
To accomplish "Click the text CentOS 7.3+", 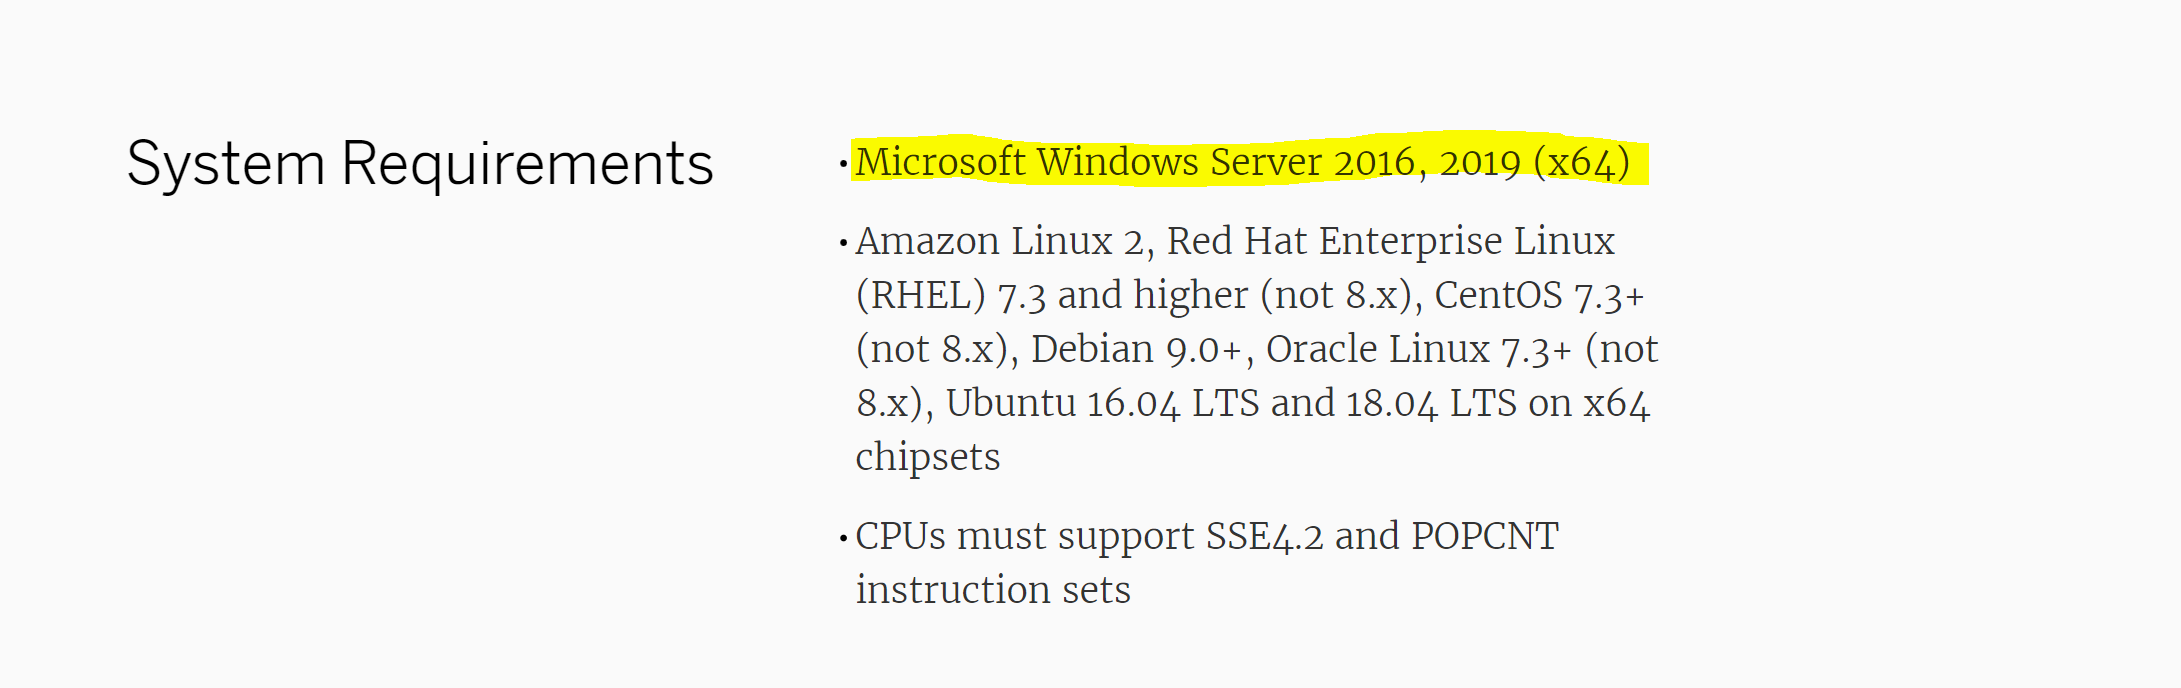I will click(1539, 295).
